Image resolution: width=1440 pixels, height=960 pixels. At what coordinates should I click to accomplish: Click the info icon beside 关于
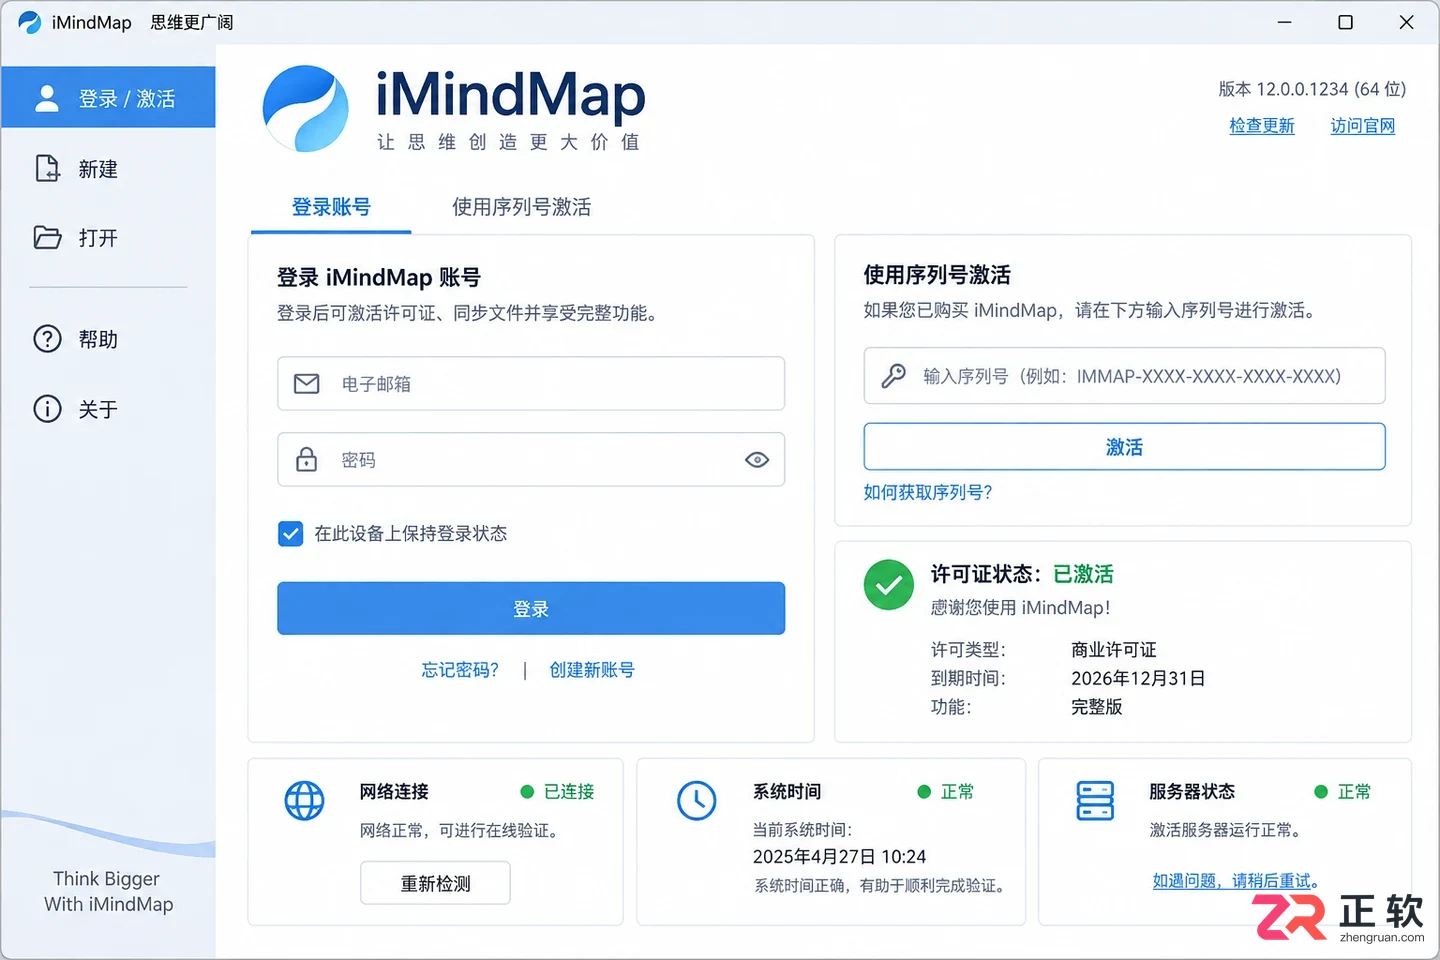47,409
